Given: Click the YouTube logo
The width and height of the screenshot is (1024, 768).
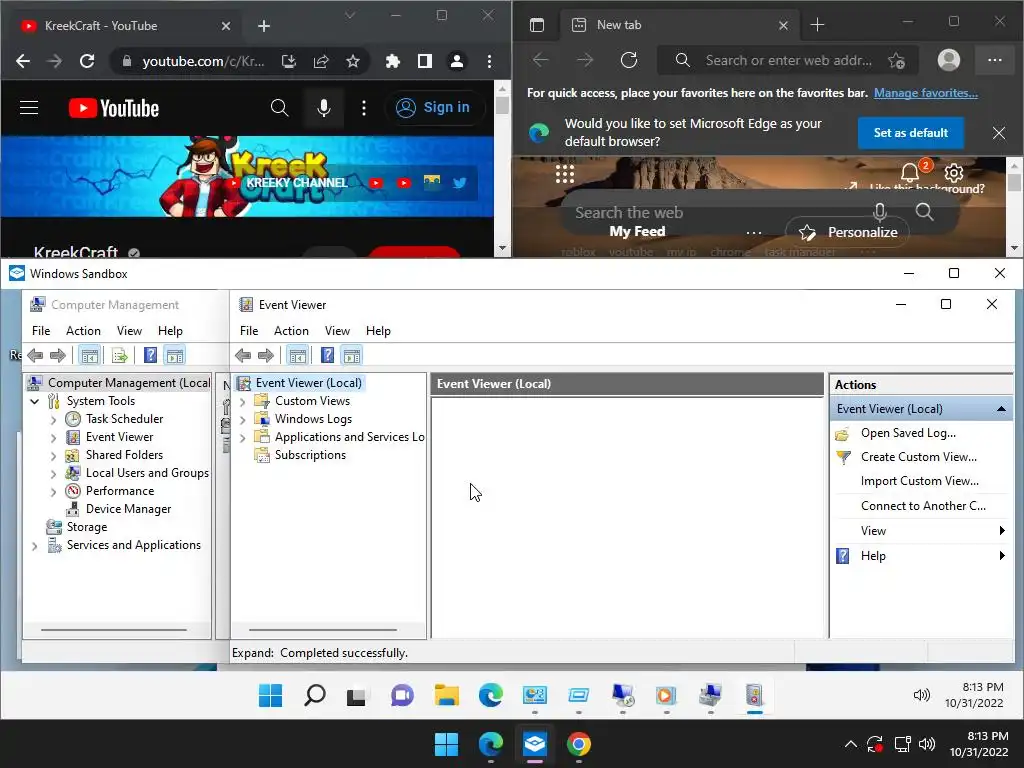Looking at the screenshot, I should coord(114,108).
